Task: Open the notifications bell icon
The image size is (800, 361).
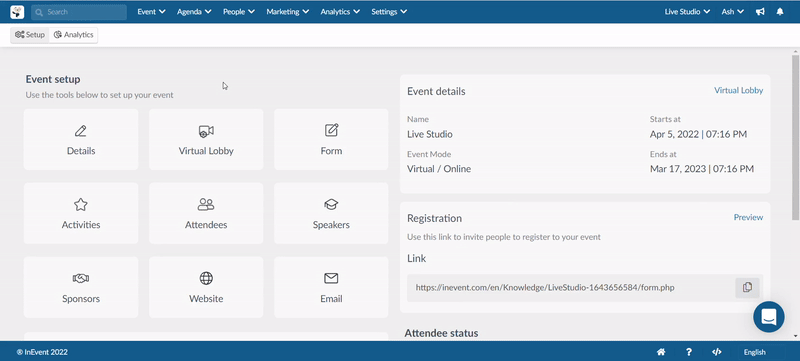Action: pyautogui.click(x=780, y=12)
